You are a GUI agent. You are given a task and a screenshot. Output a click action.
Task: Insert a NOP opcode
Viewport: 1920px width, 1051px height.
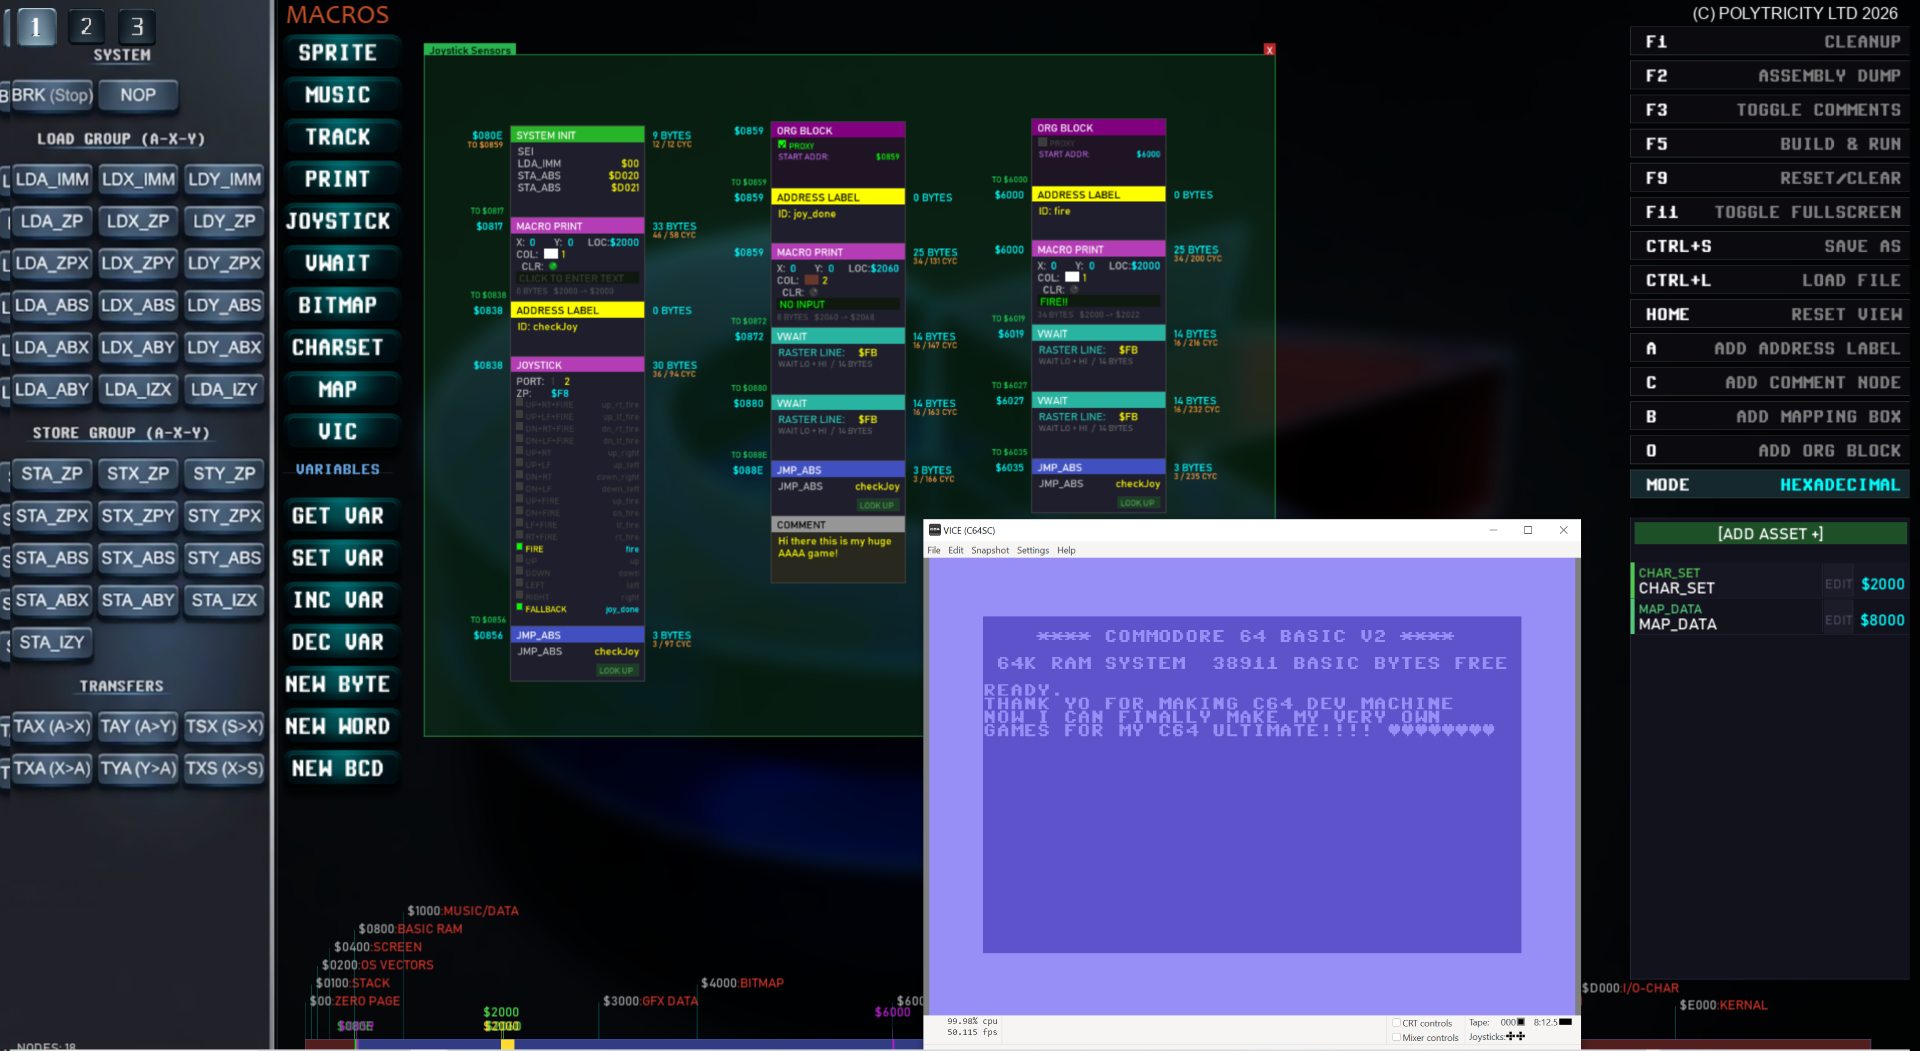tap(138, 95)
